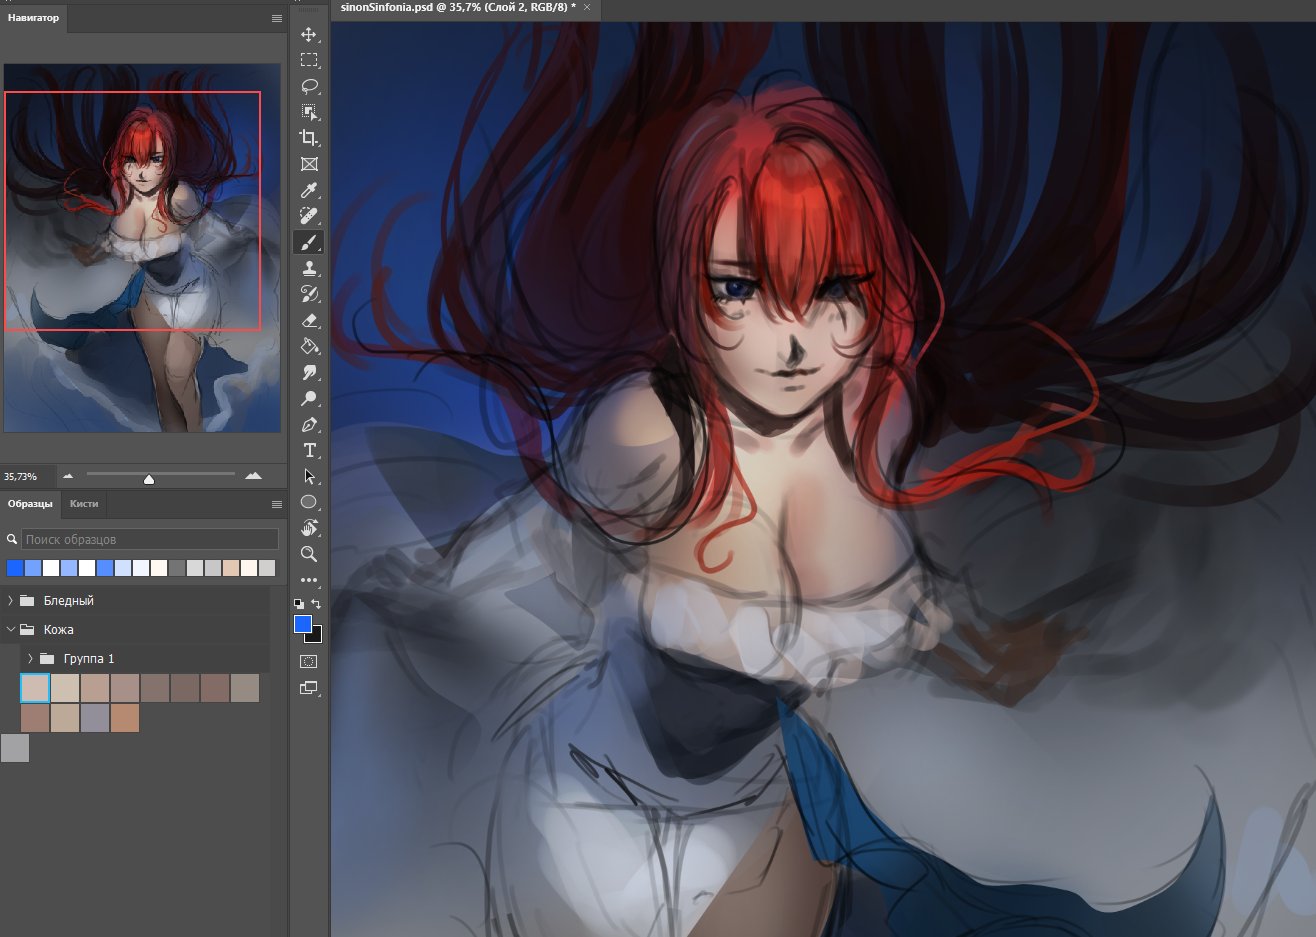Screen dimensions: 1316x937
Task: Select the Pen tool
Action: tap(309, 424)
